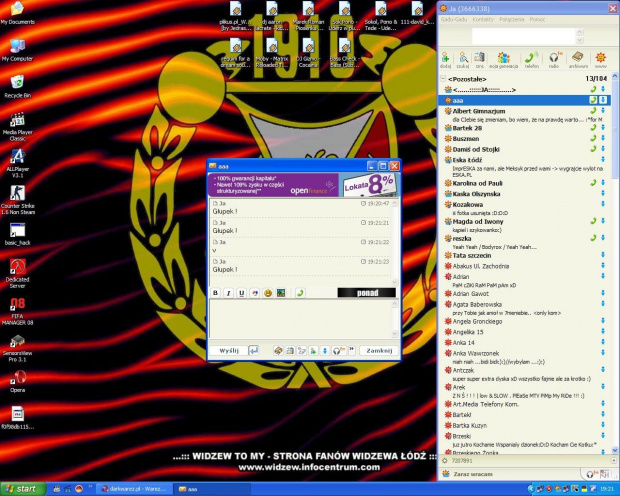Image resolution: width=620 pixels, height=496 pixels.
Task: Expand more chat toolbar options chevron
Action: (x=352, y=350)
